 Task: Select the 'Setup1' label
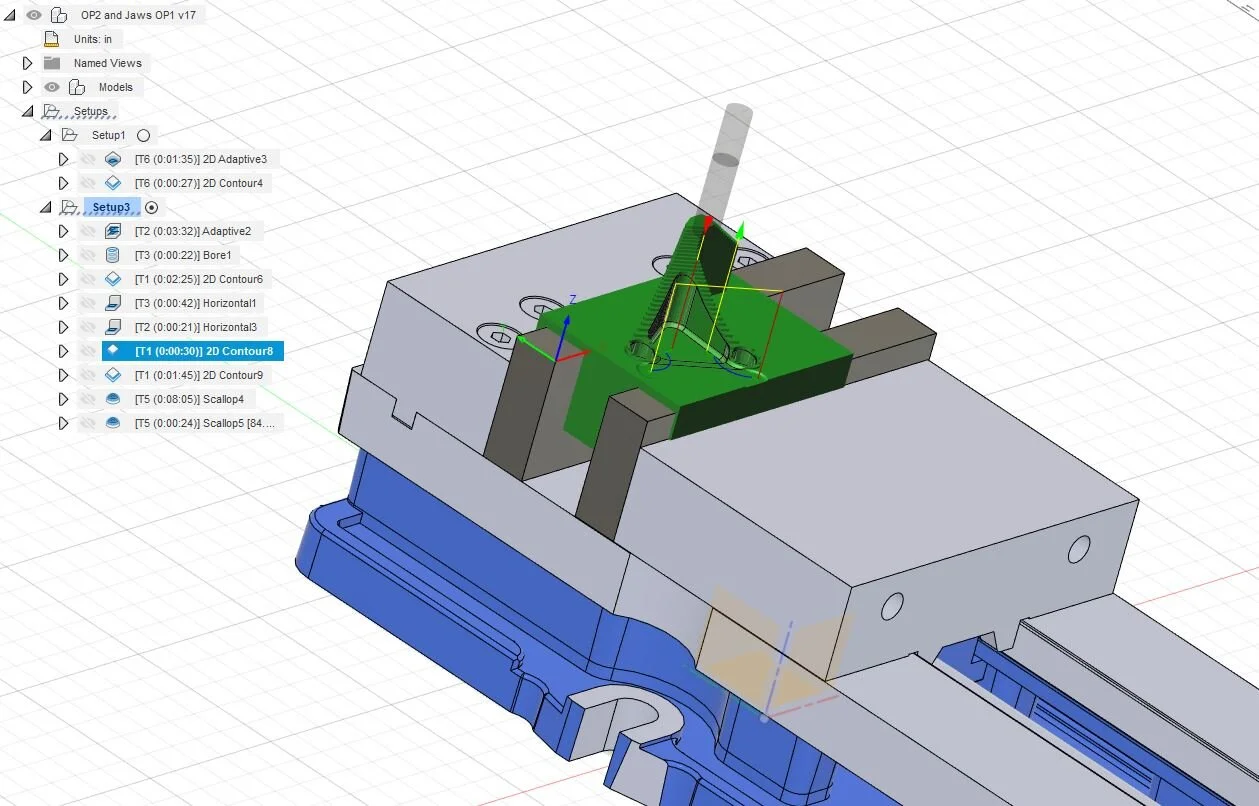[109, 135]
